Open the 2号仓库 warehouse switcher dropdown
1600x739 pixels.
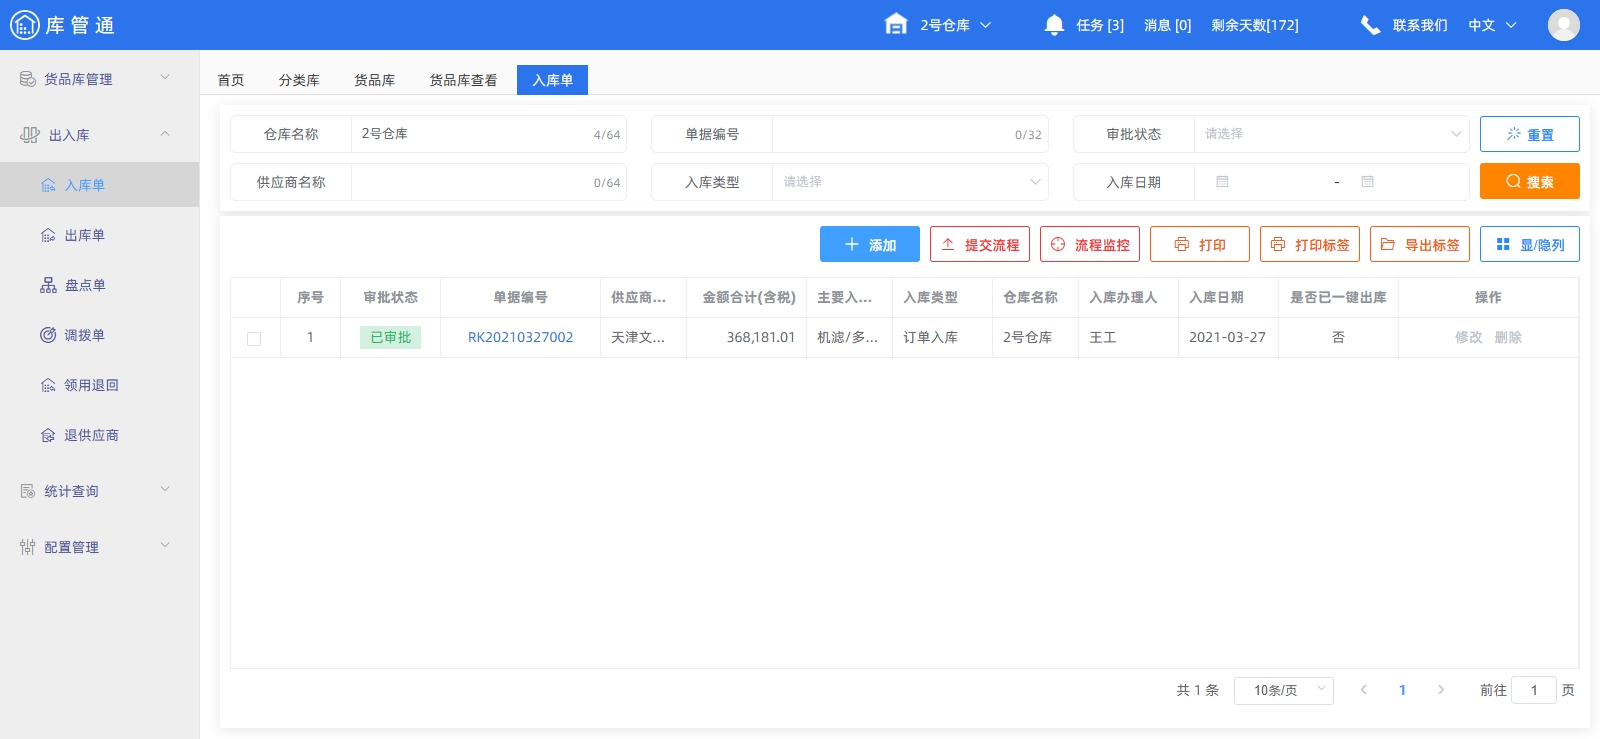(x=955, y=25)
